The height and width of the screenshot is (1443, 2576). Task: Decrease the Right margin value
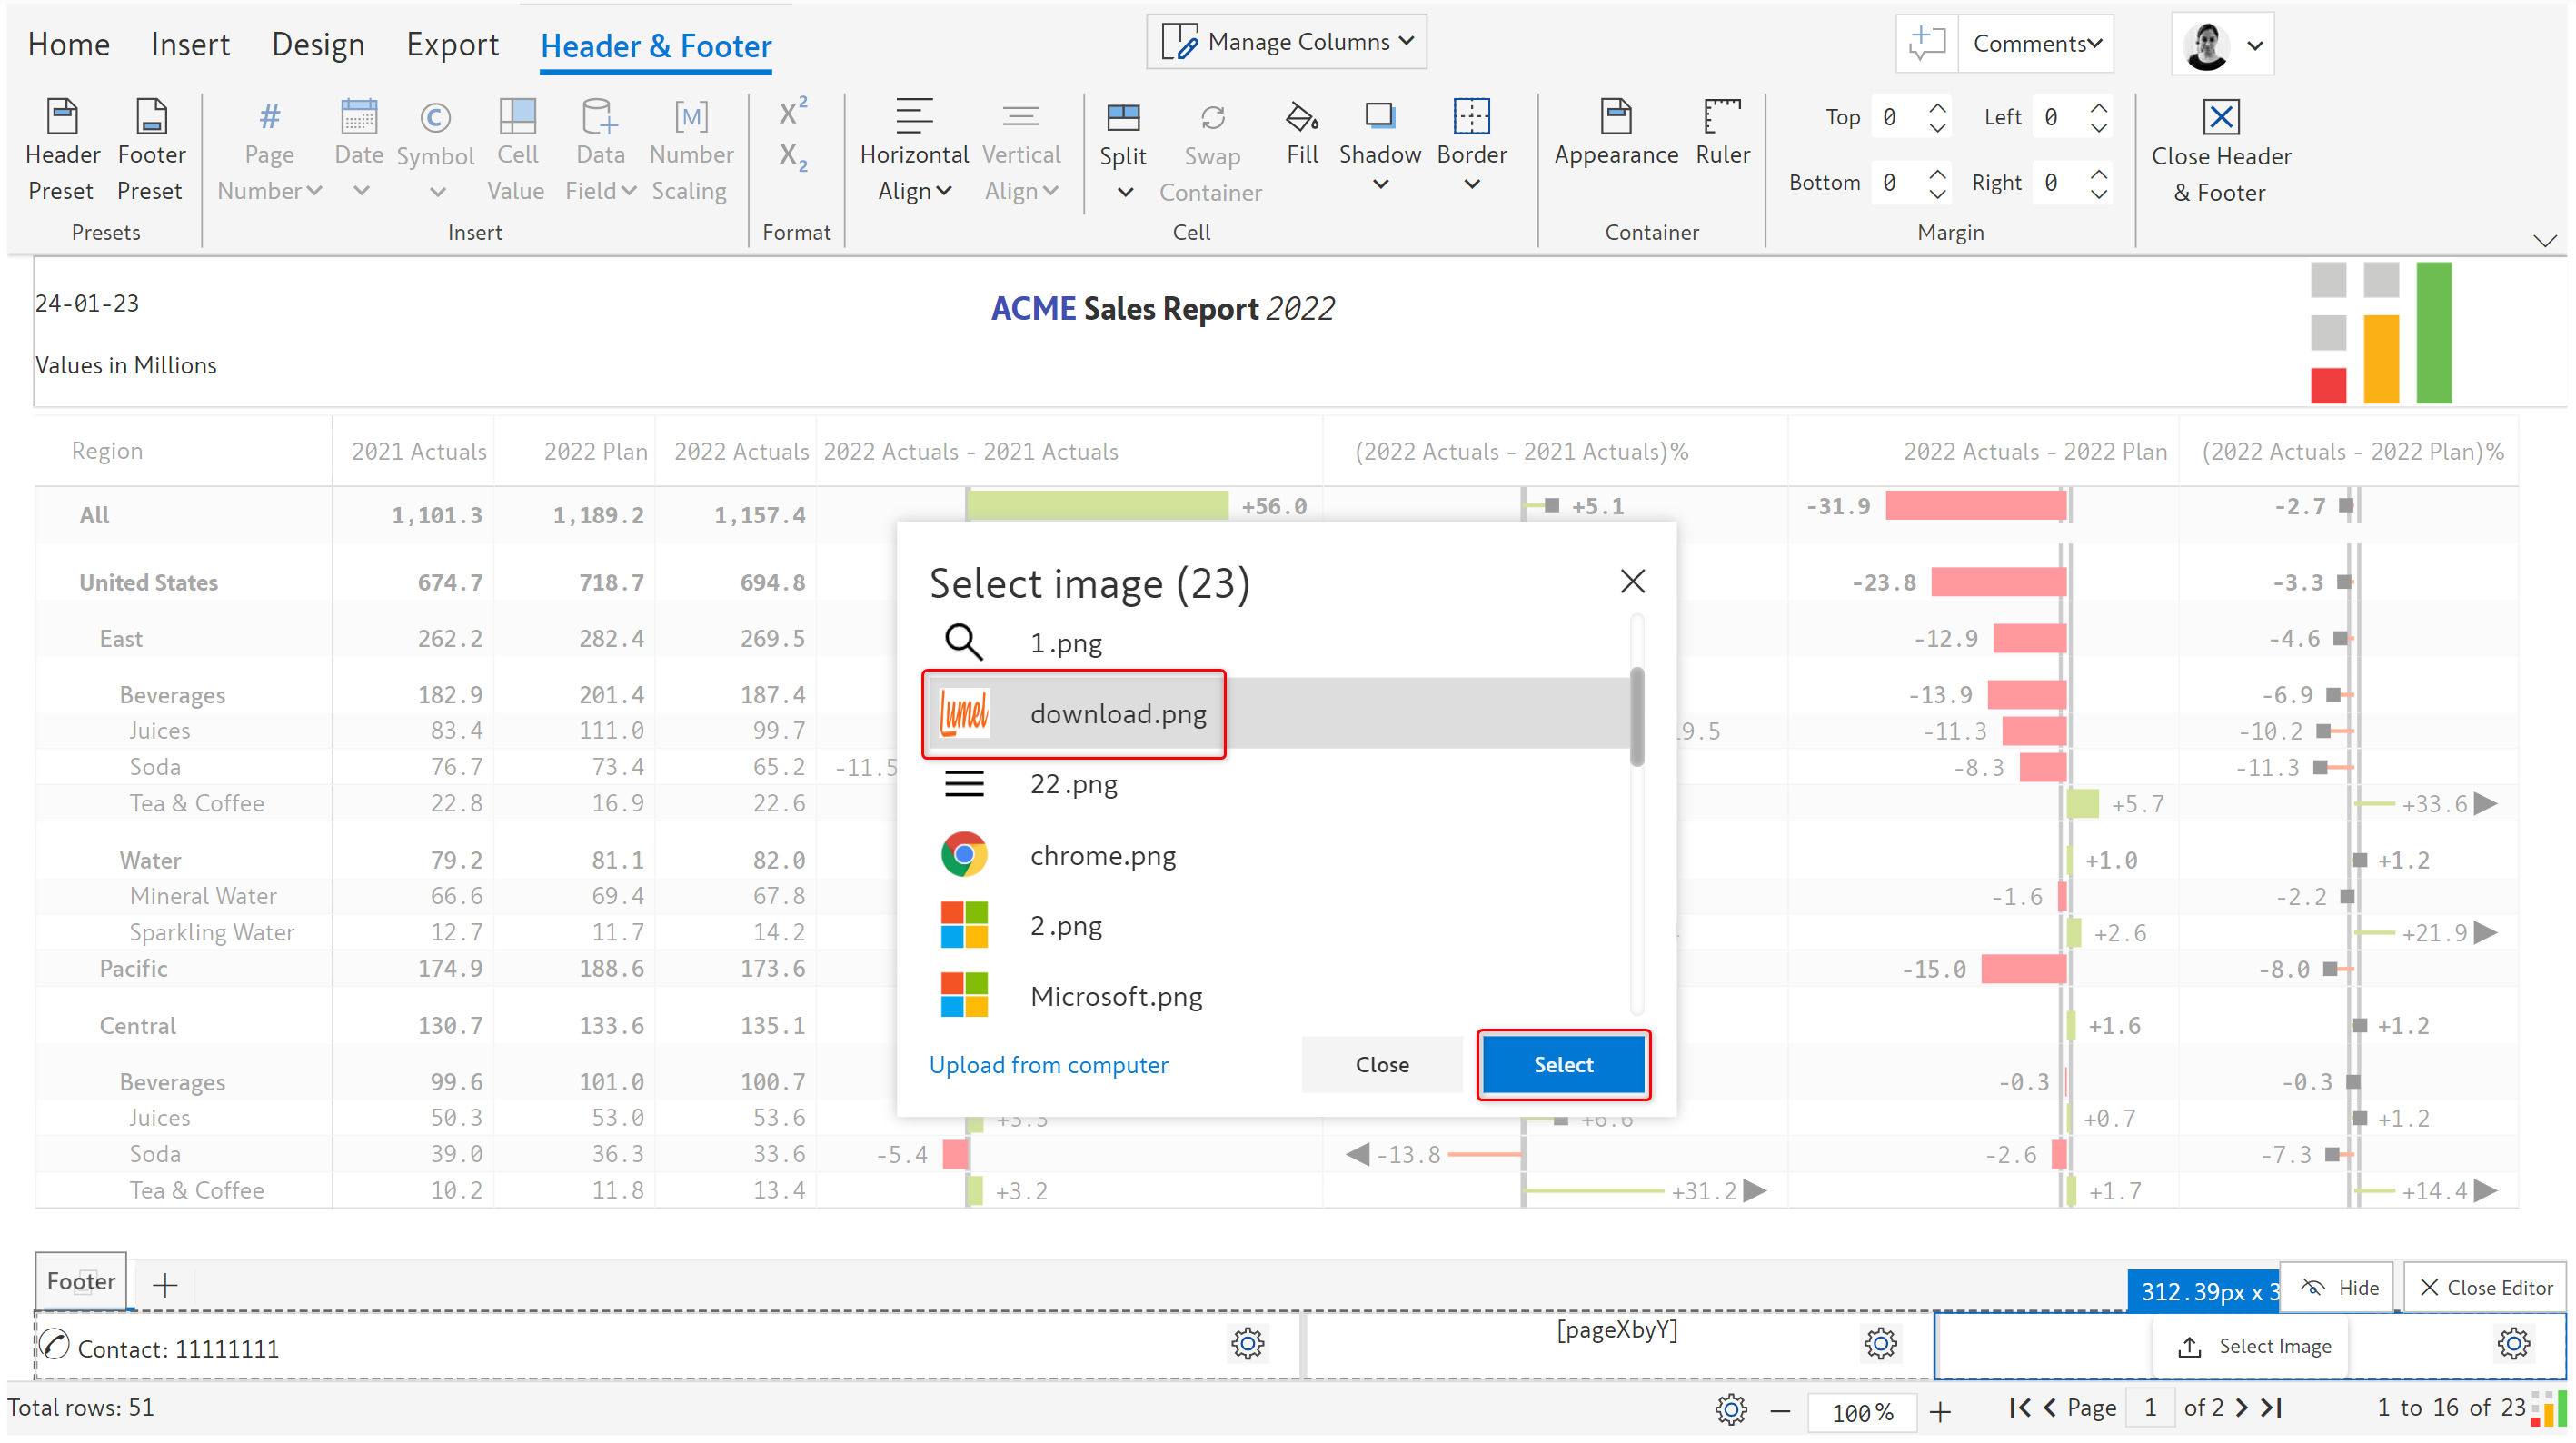coord(2098,193)
